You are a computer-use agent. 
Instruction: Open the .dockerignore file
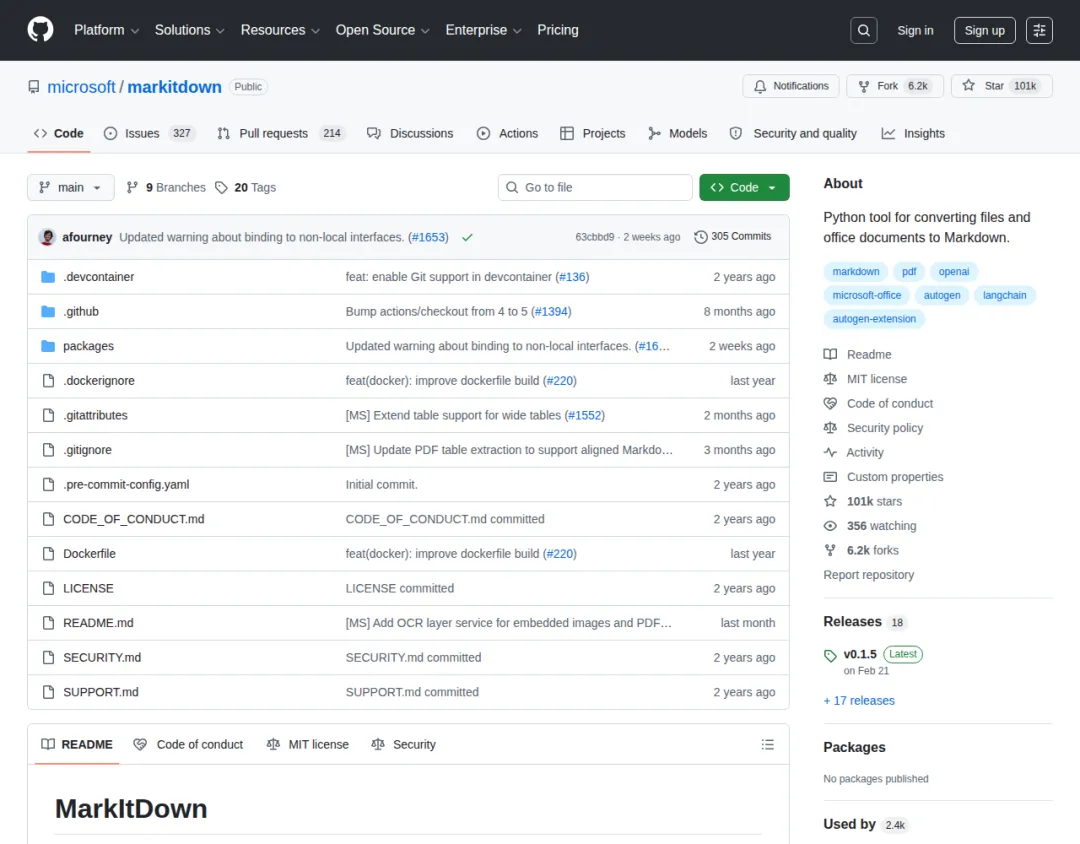point(98,380)
